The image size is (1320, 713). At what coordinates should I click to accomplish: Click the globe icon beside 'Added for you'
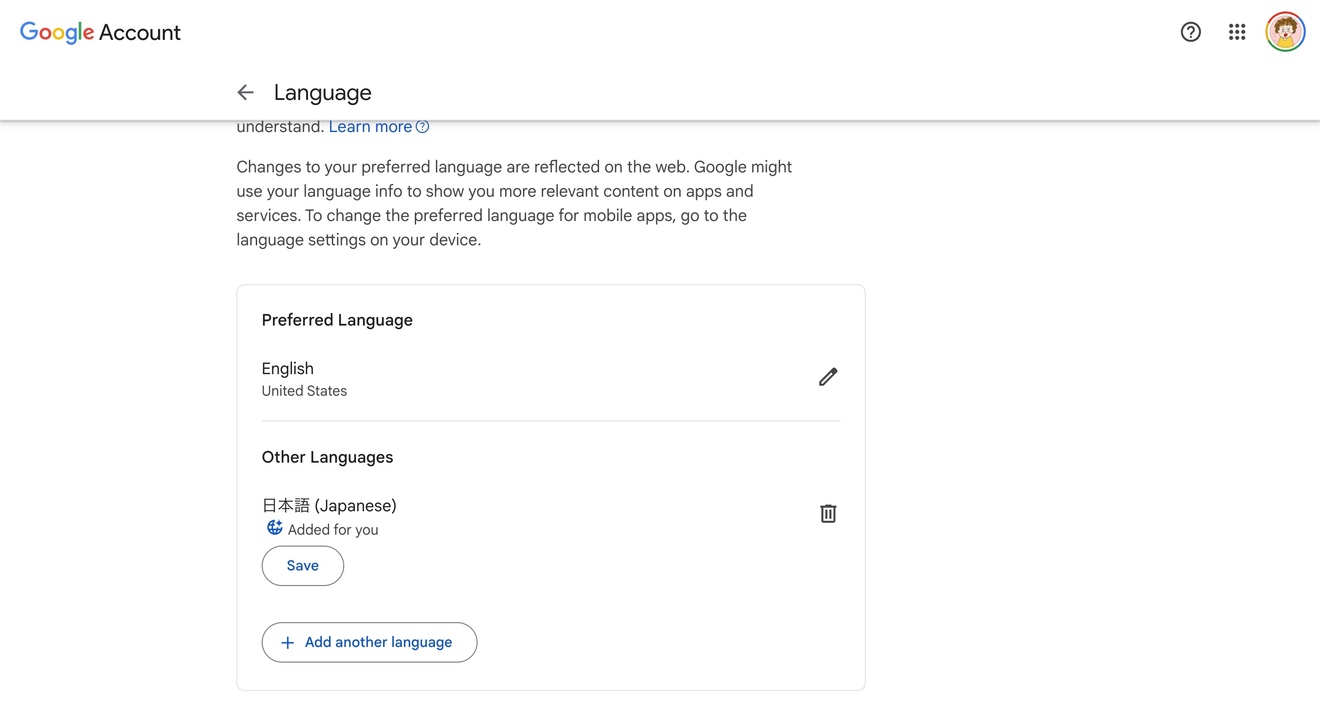tap(274, 528)
